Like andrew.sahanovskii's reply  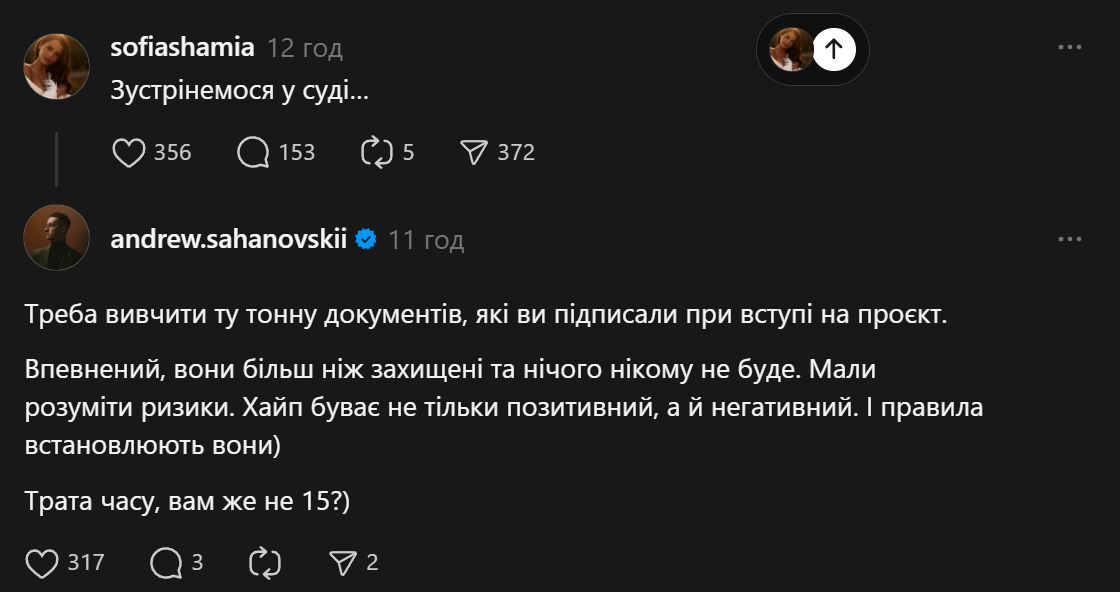click(42, 563)
